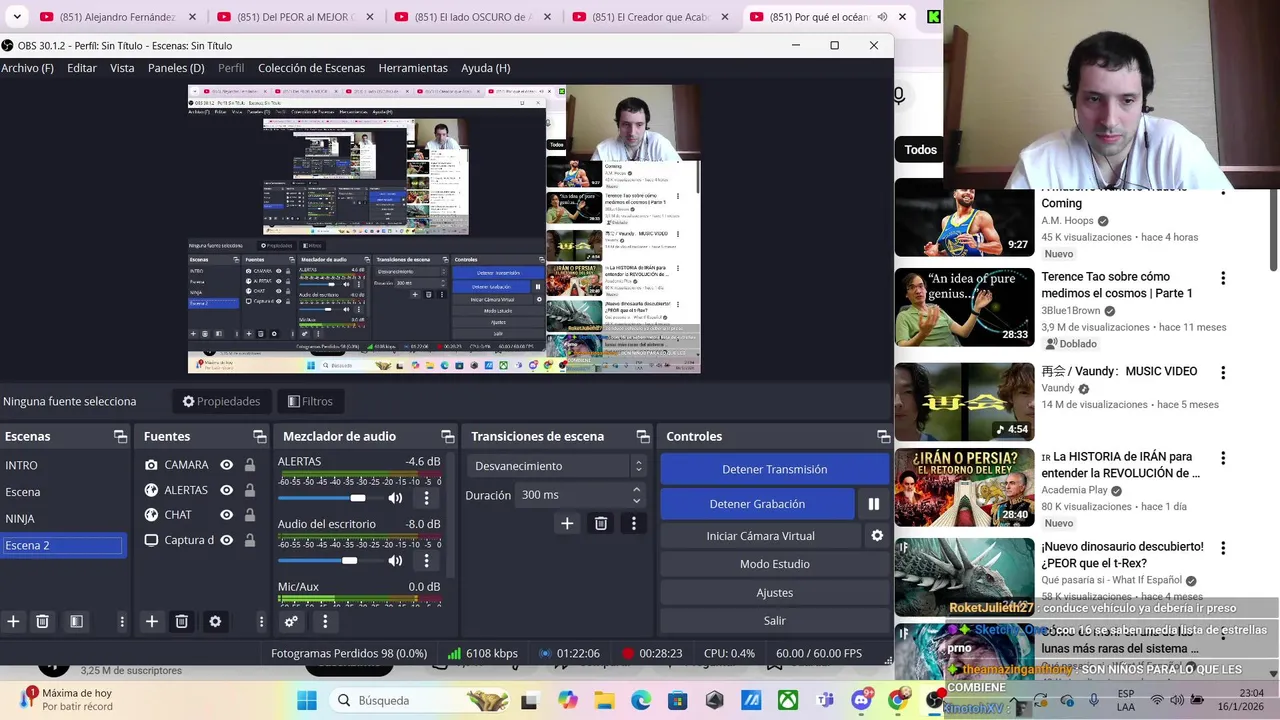Open options for Terence Tao video
The width and height of the screenshot is (1280, 720).
(x=1222, y=278)
